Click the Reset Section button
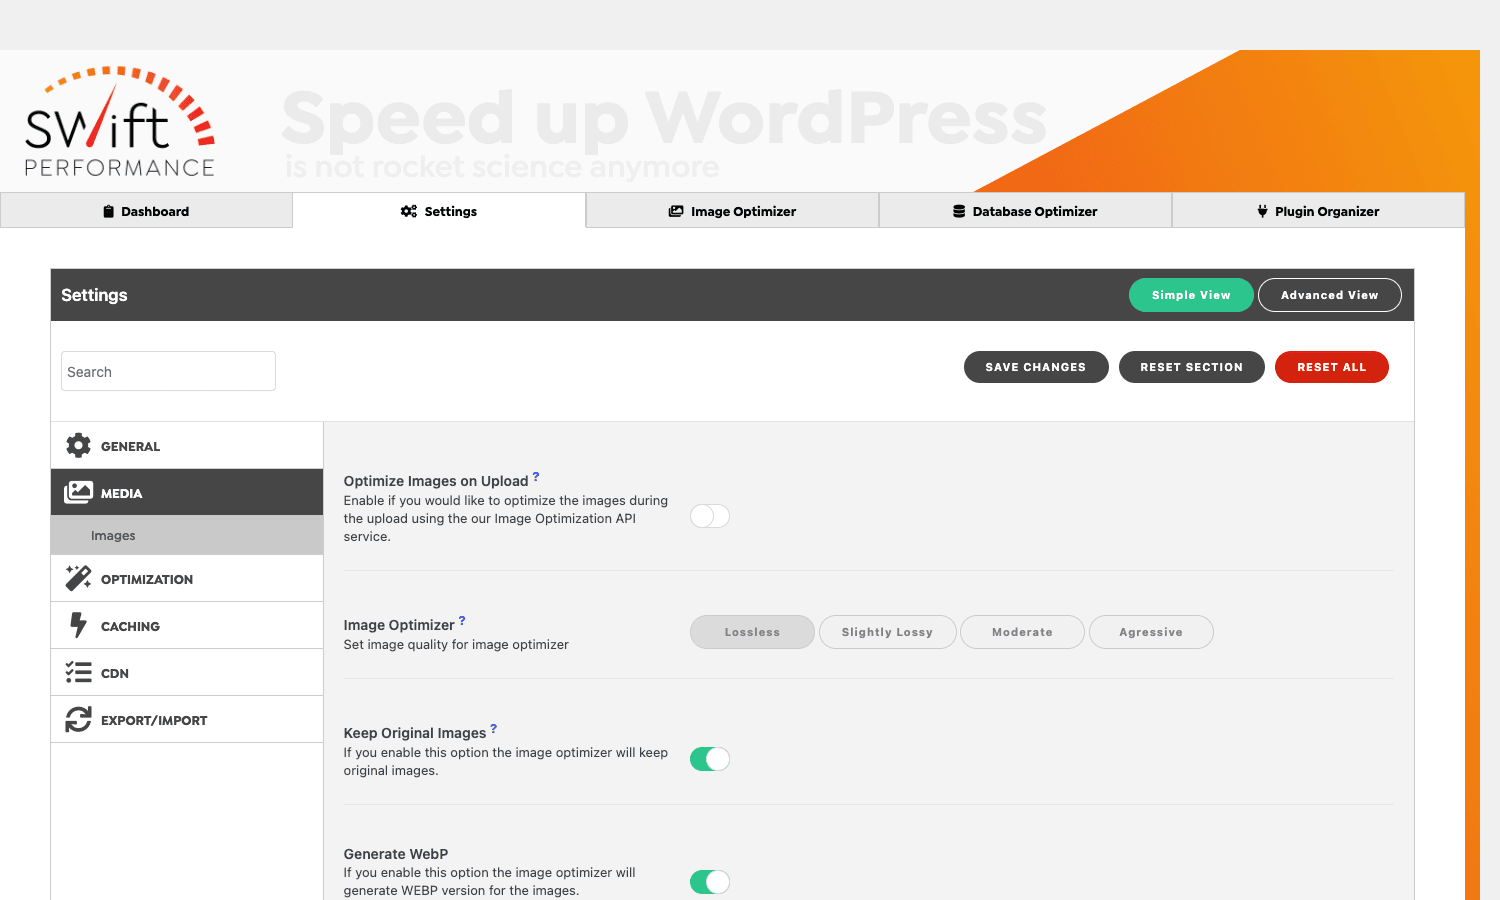 pos(1192,367)
